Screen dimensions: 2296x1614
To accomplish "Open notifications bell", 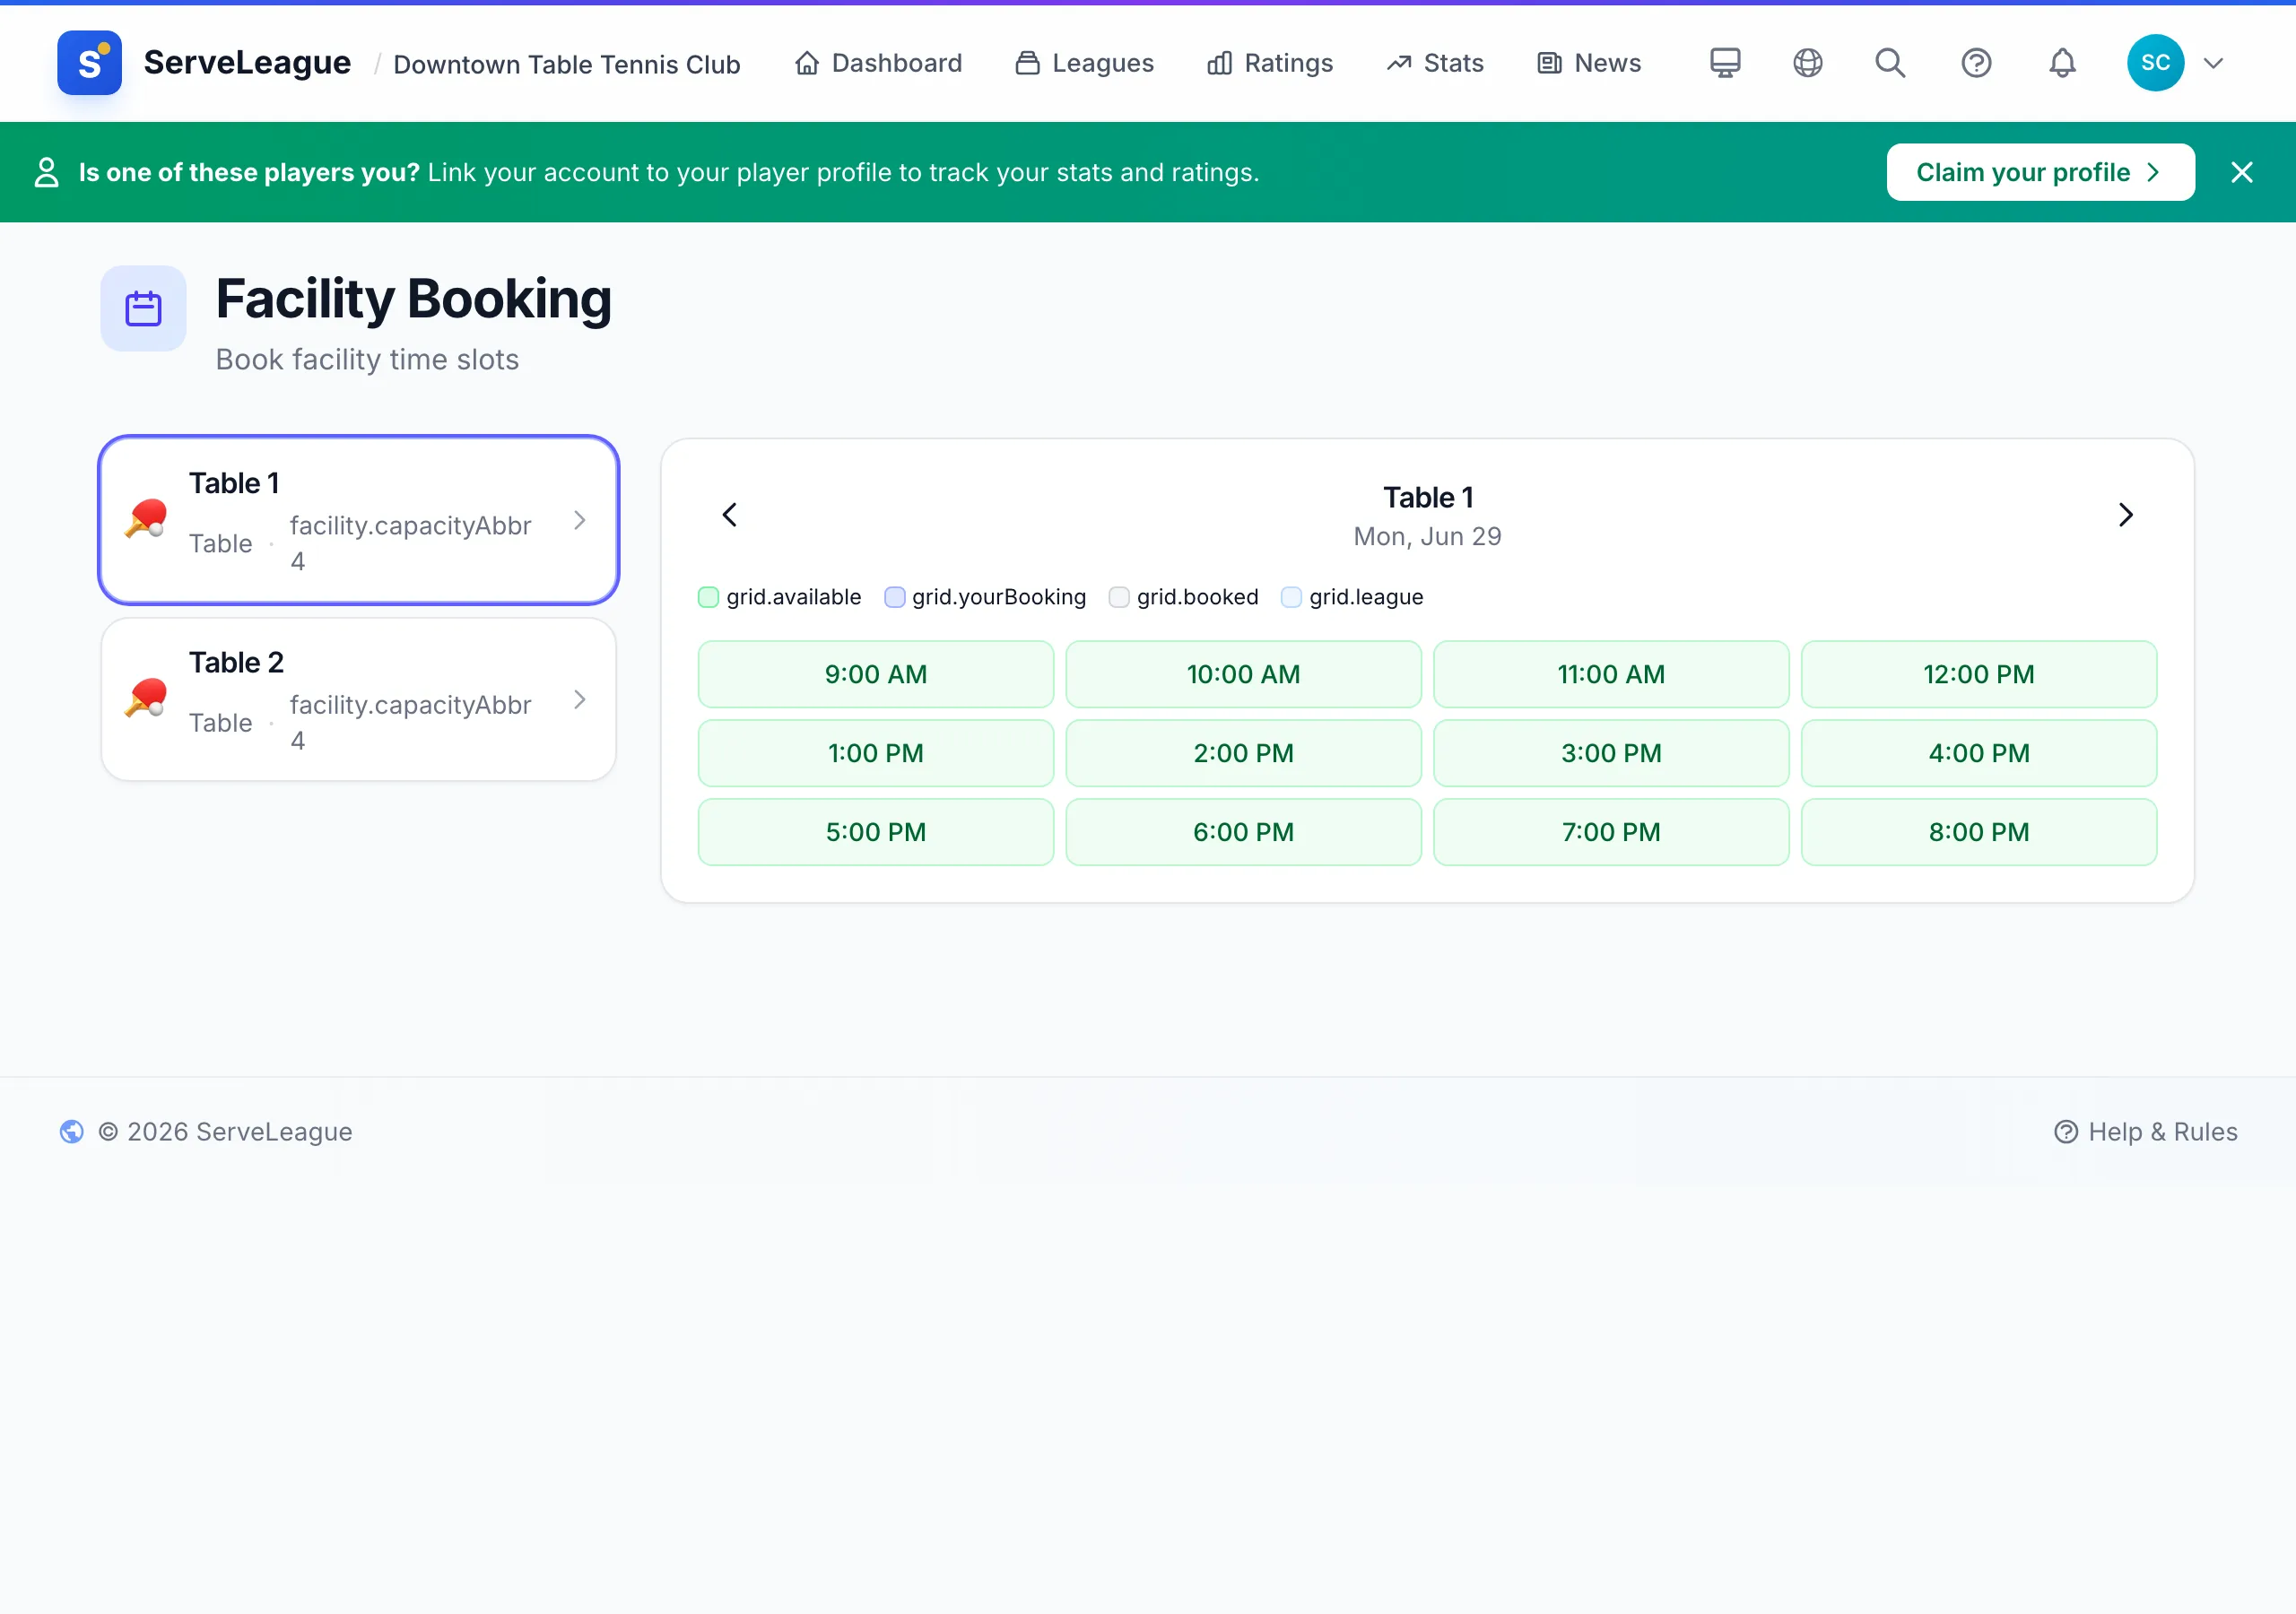I will 2062,63.
